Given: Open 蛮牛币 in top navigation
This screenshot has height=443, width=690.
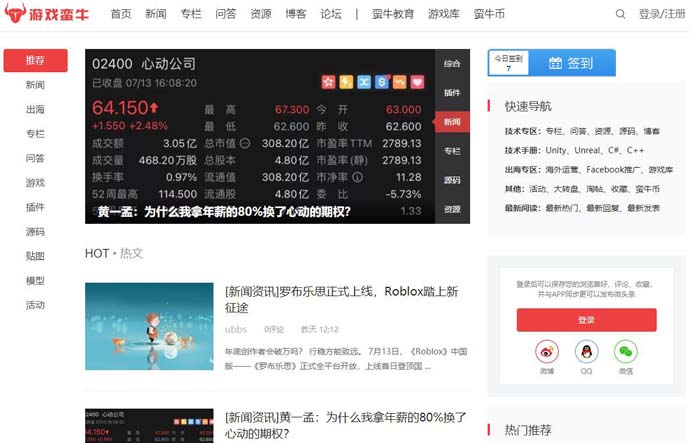Looking at the screenshot, I should [489, 14].
